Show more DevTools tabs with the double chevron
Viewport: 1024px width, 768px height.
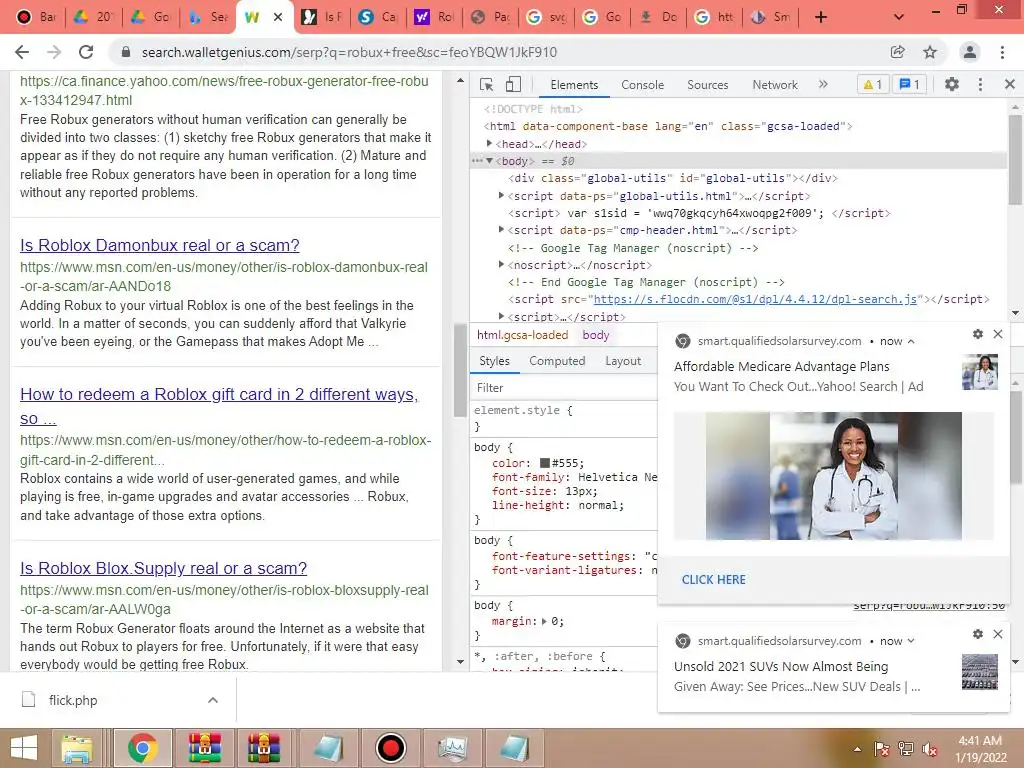pyautogui.click(x=823, y=84)
